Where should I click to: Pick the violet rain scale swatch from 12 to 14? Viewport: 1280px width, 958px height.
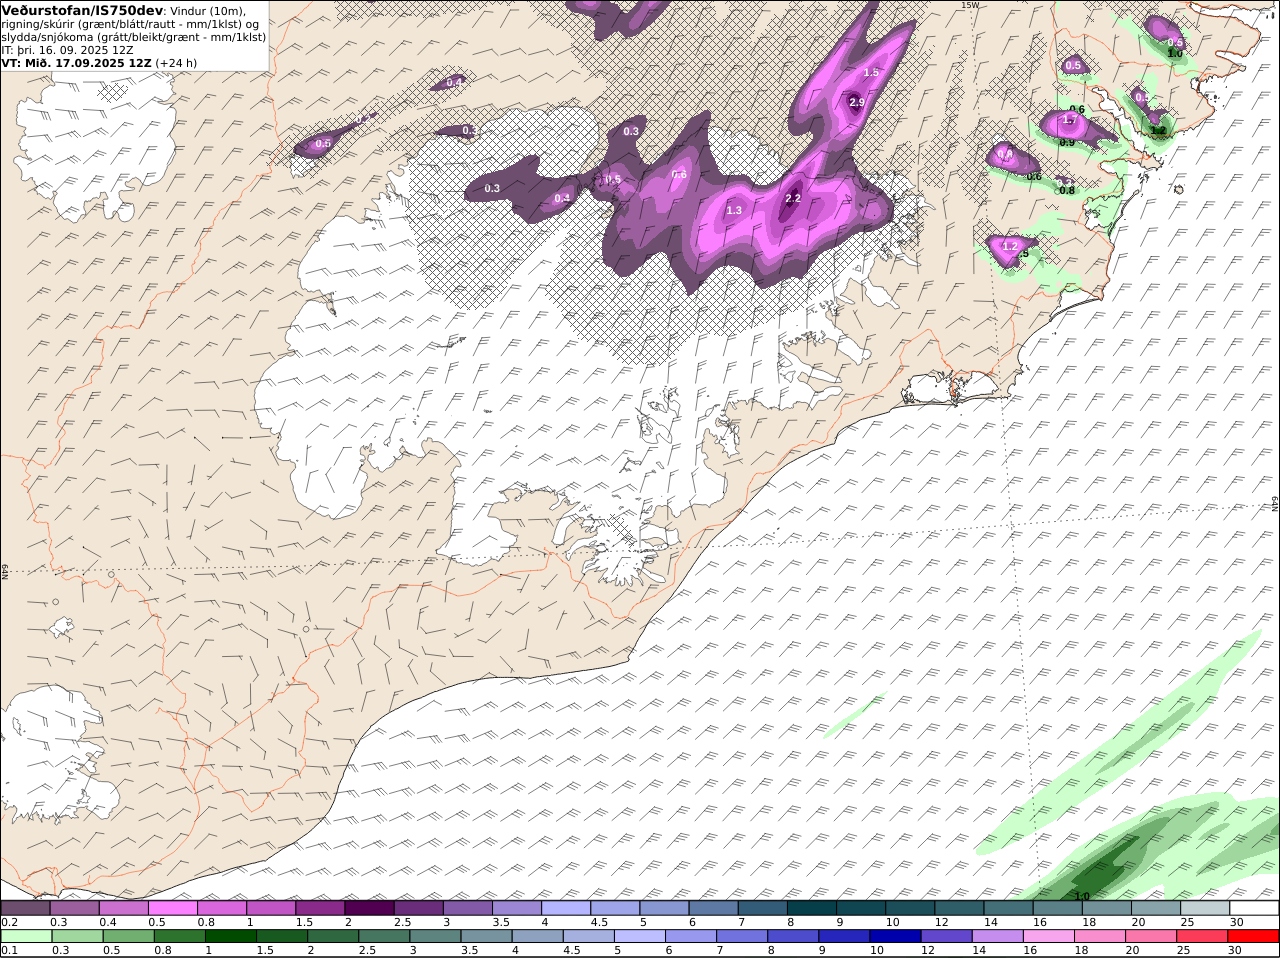[947, 936]
